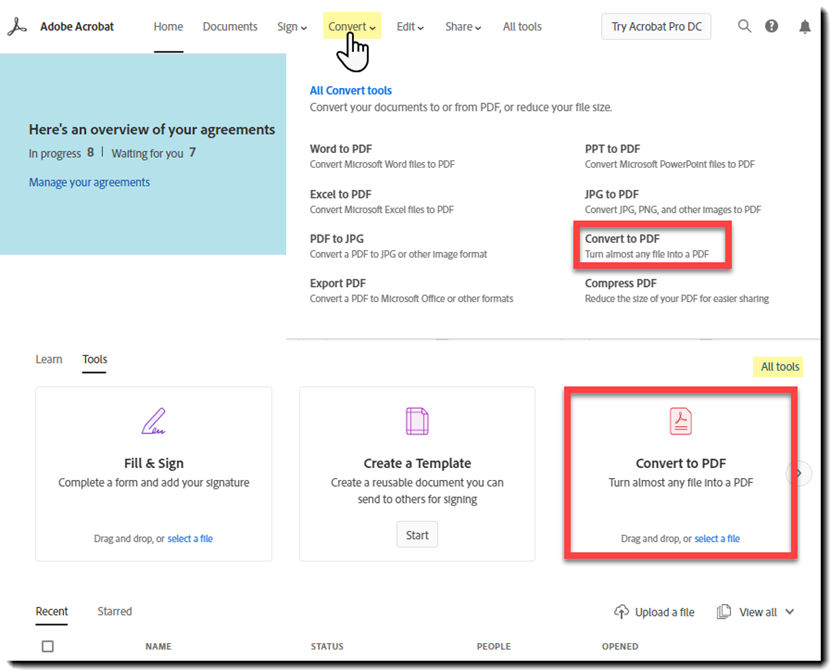Sort by the STATUS column header
This screenshot has height=670, width=830.
[327, 646]
